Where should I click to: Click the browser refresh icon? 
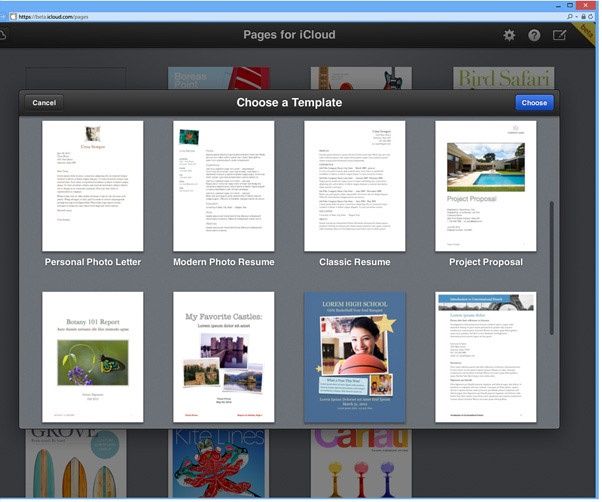(590, 17)
